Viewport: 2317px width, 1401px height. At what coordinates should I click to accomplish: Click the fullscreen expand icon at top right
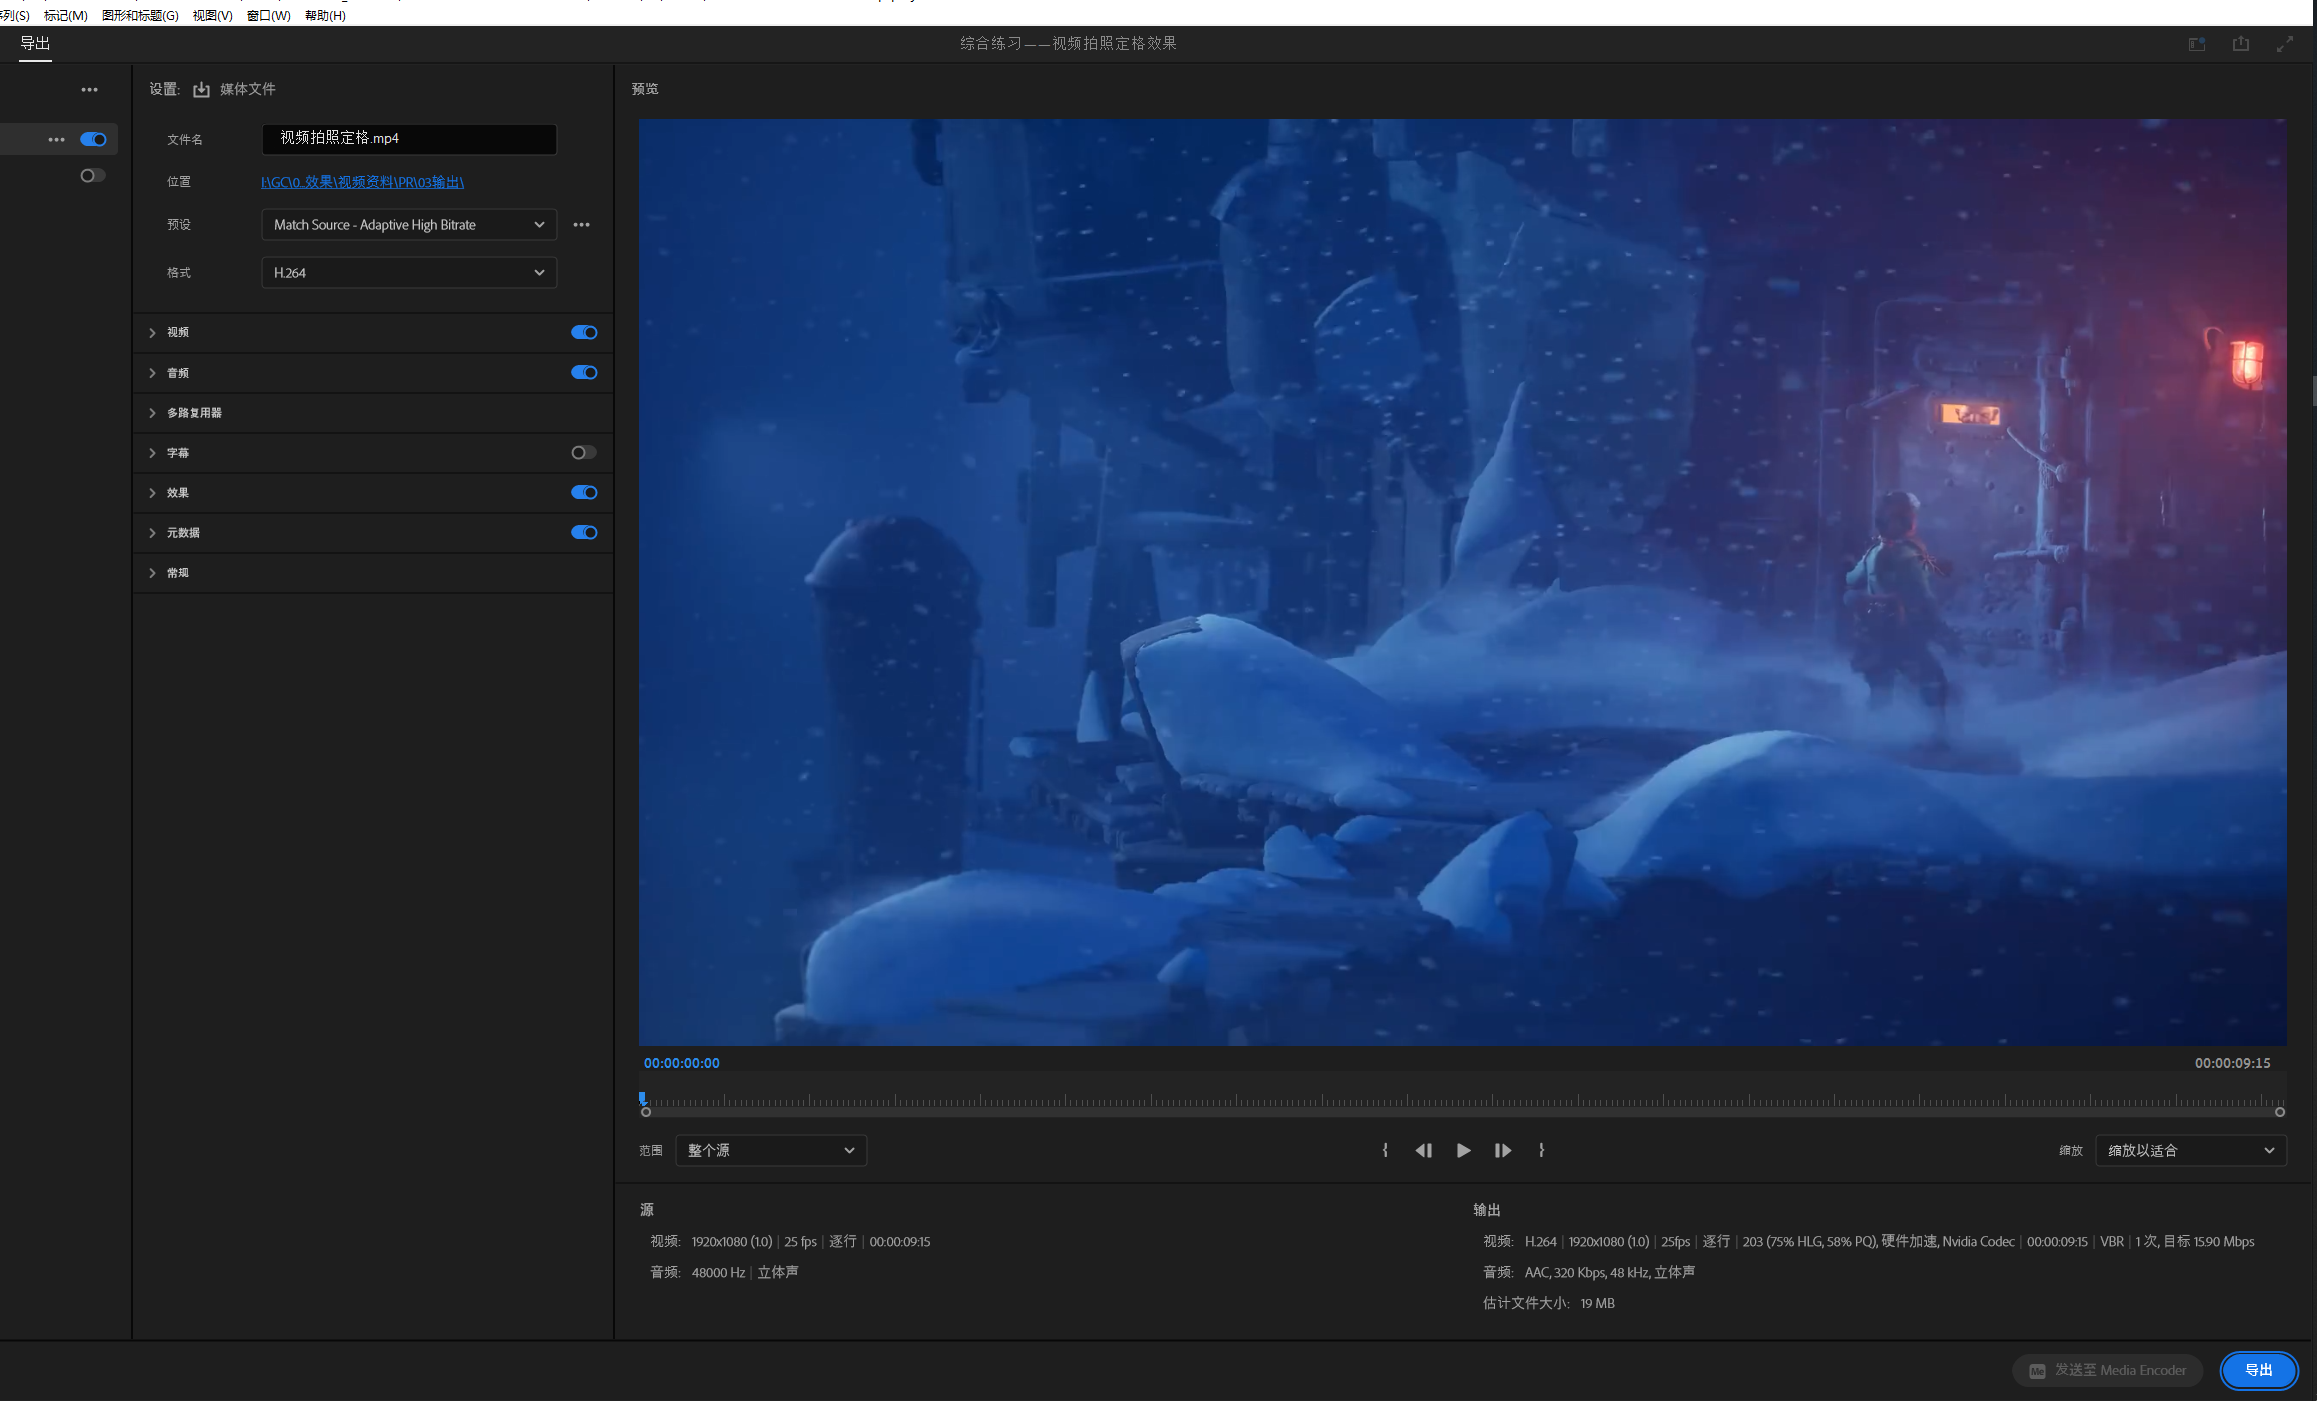coord(2284,44)
